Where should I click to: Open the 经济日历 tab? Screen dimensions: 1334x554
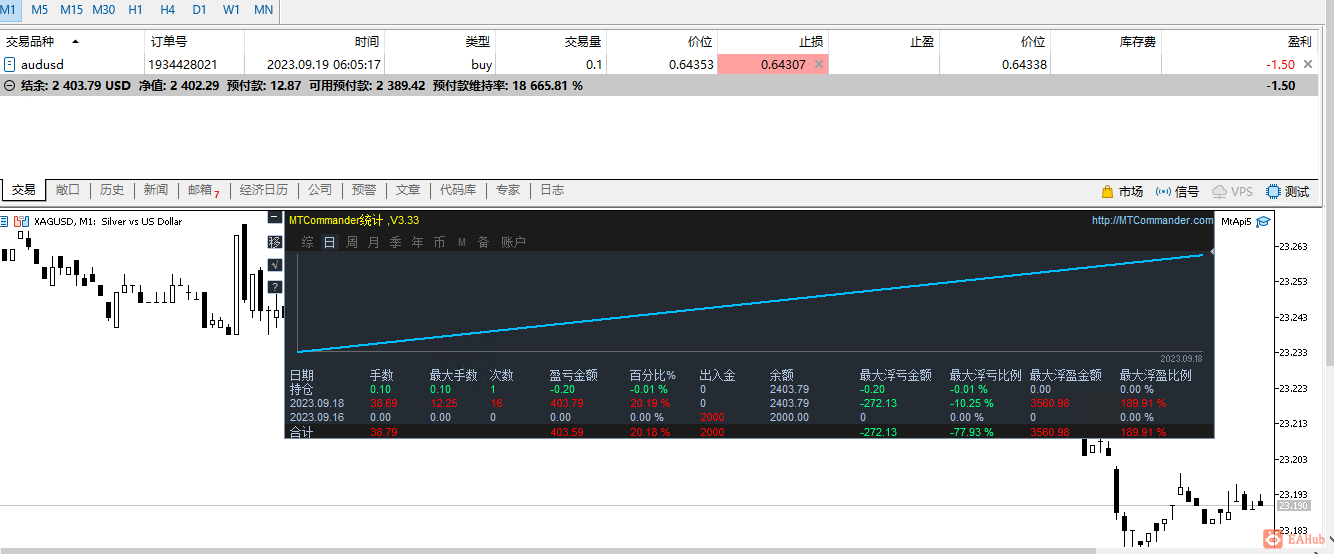[x=264, y=190]
